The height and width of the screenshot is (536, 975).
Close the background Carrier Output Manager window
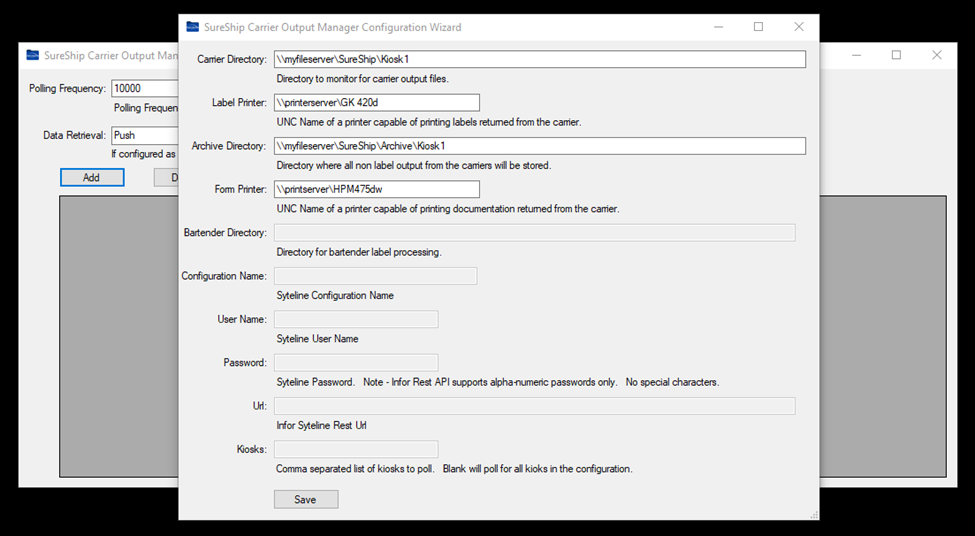(936, 55)
